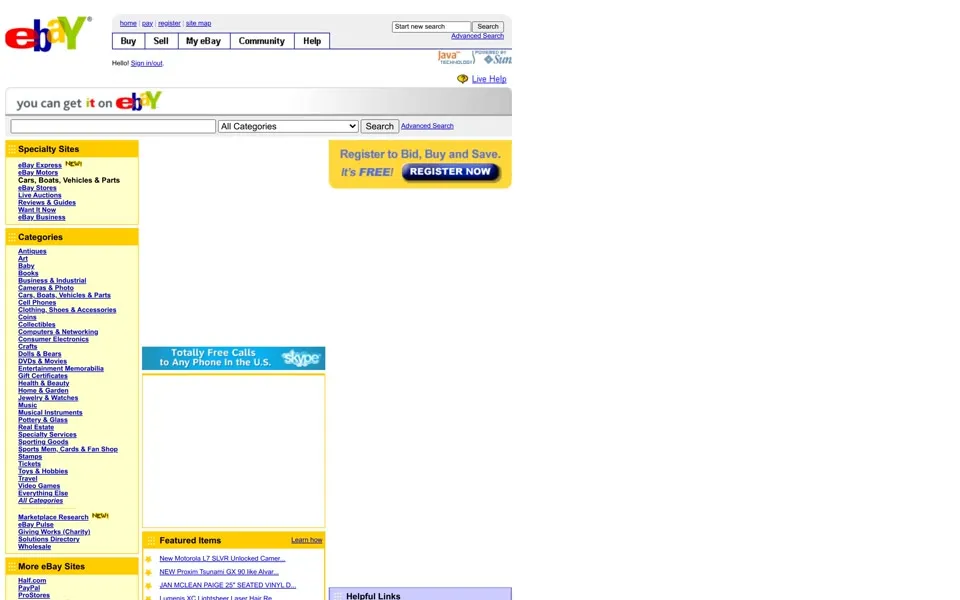Open the NEW Proxim Tsunami GX 90 item
The image size is (960, 600).
219,572
